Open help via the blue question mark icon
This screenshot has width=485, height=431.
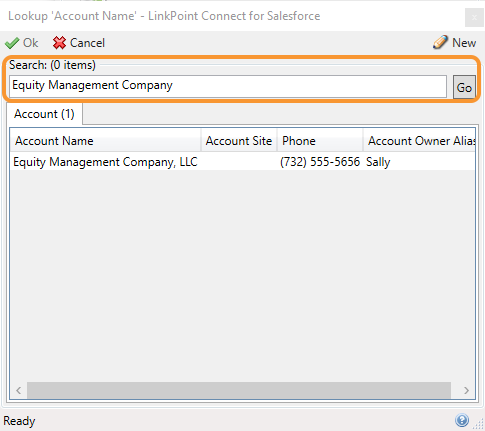pos(462,420)
